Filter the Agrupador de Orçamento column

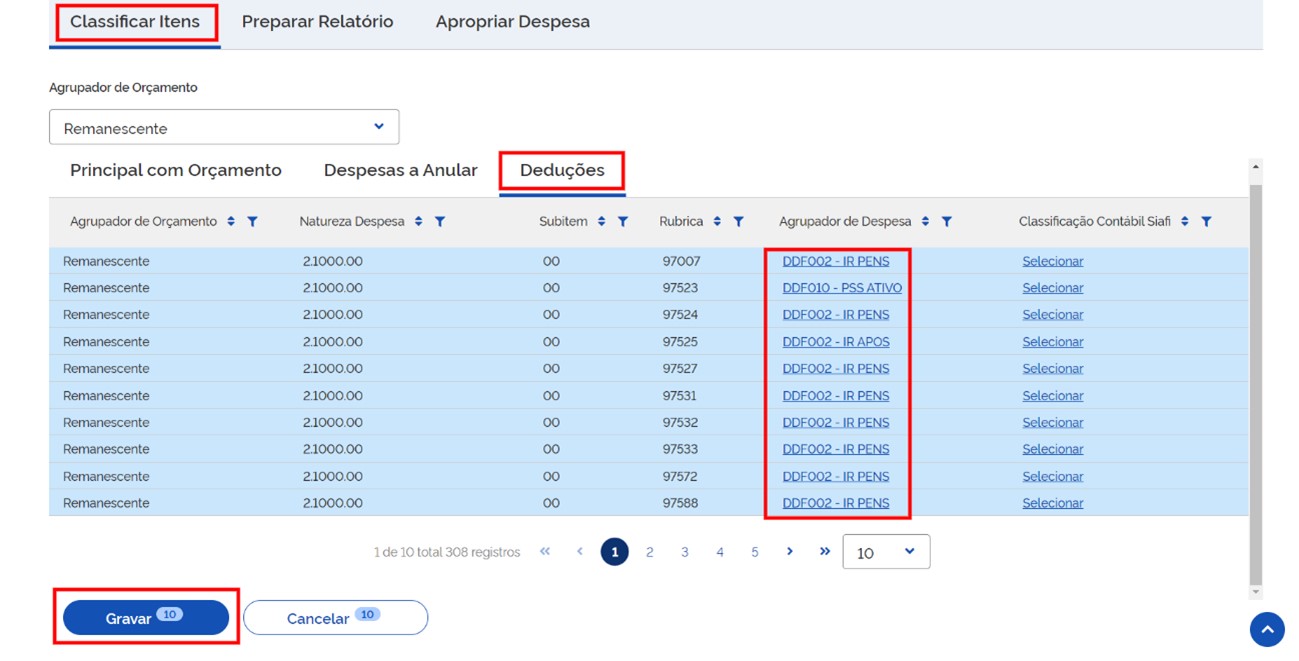point(252,222)
